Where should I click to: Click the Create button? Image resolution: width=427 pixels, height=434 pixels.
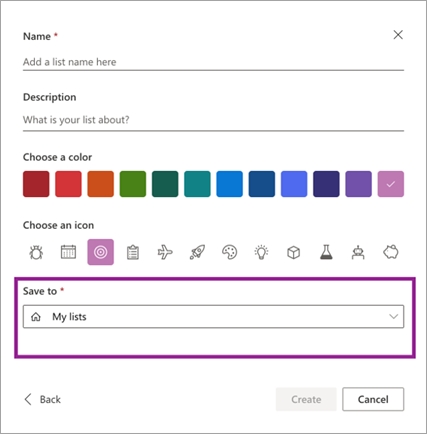306,399
